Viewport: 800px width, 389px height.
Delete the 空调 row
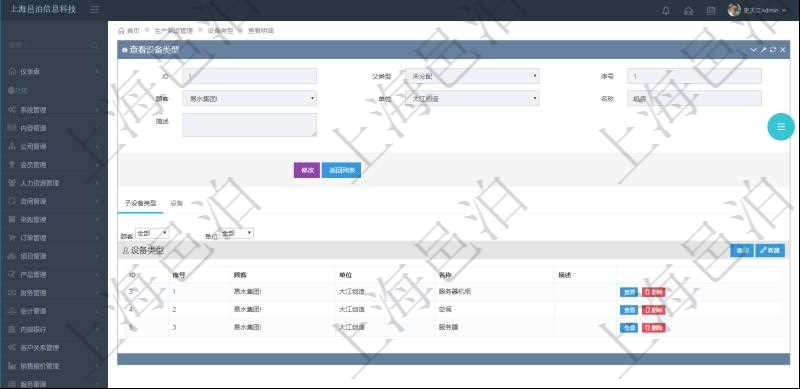tap(653, 310)
